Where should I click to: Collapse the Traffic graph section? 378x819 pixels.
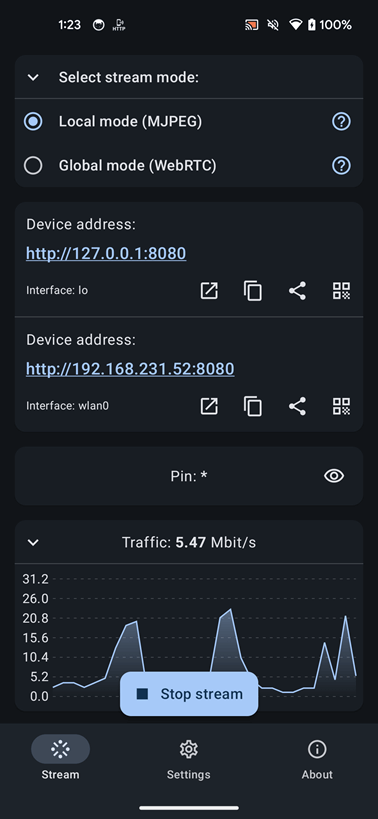33,543
